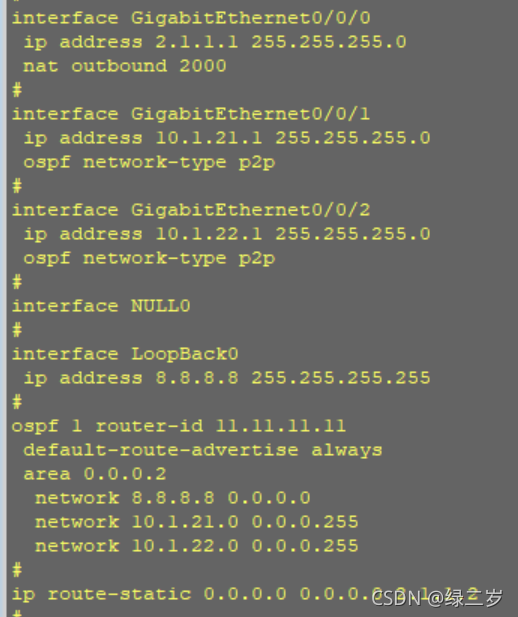Click the interface GigabitEthernet0/0/1 line
The image size is (518, 617).
point(191,114)
